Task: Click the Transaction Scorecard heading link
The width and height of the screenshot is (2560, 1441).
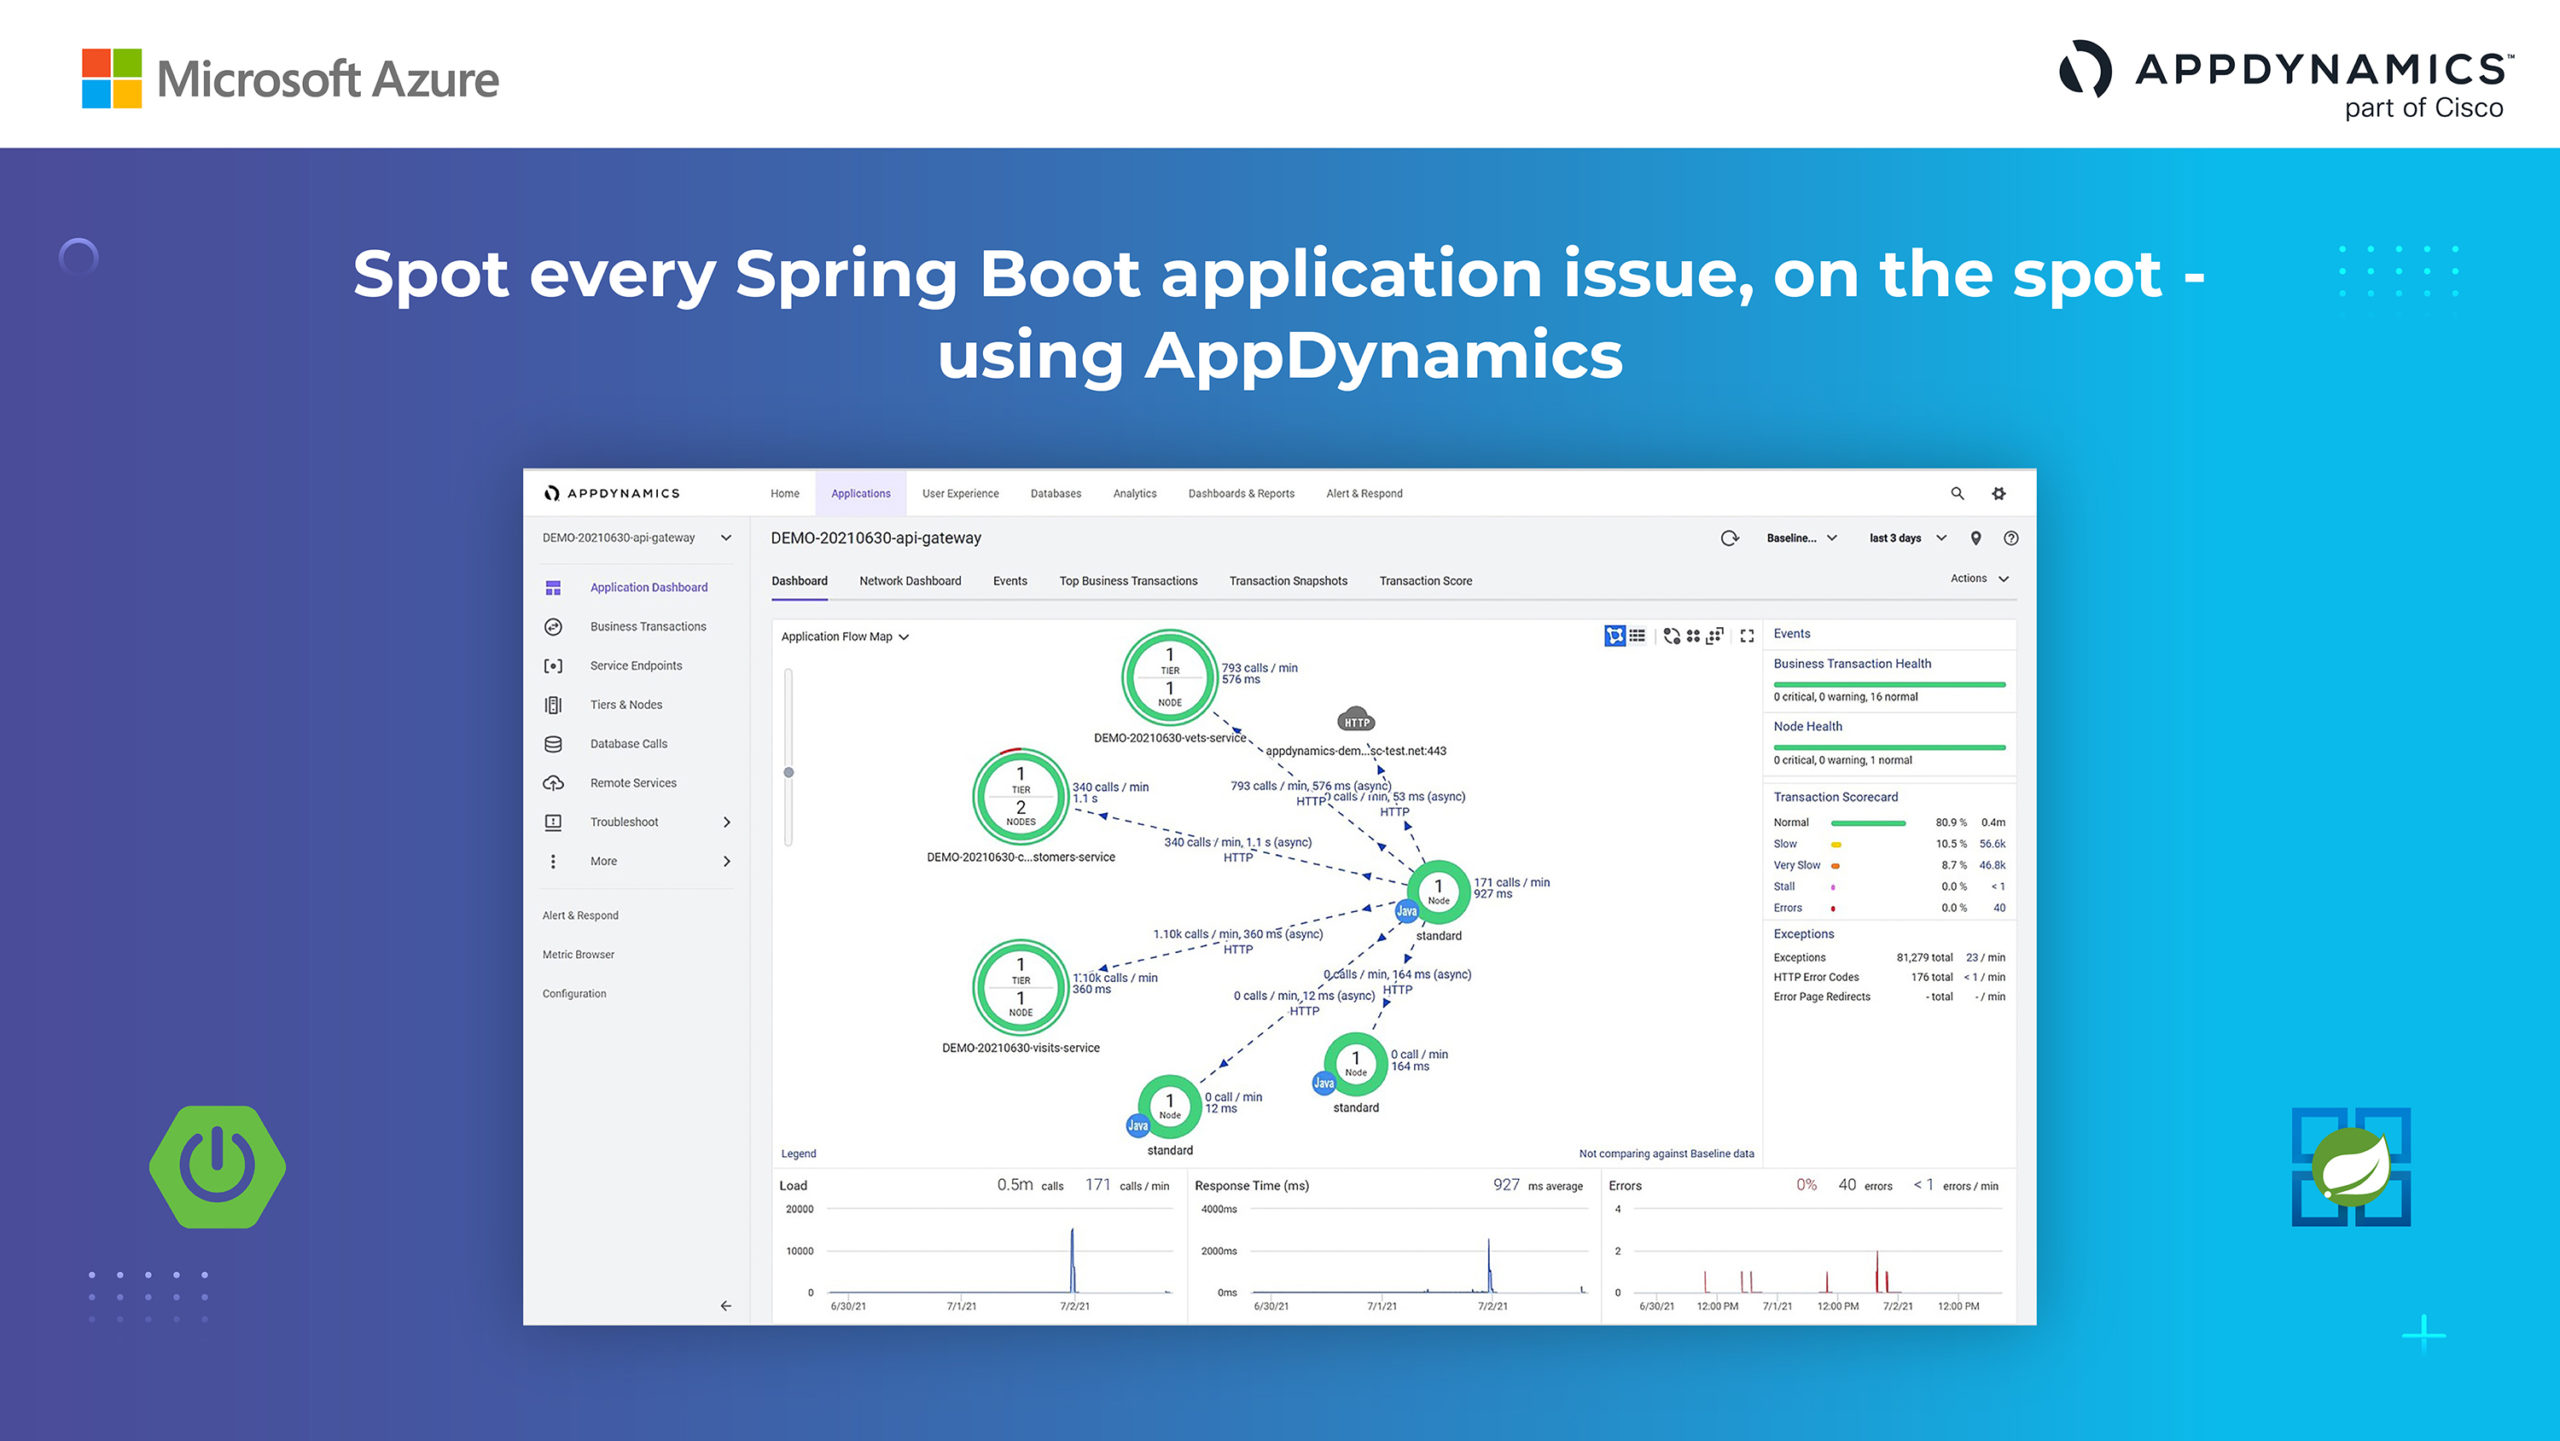Action: (x=1835, y=797)
